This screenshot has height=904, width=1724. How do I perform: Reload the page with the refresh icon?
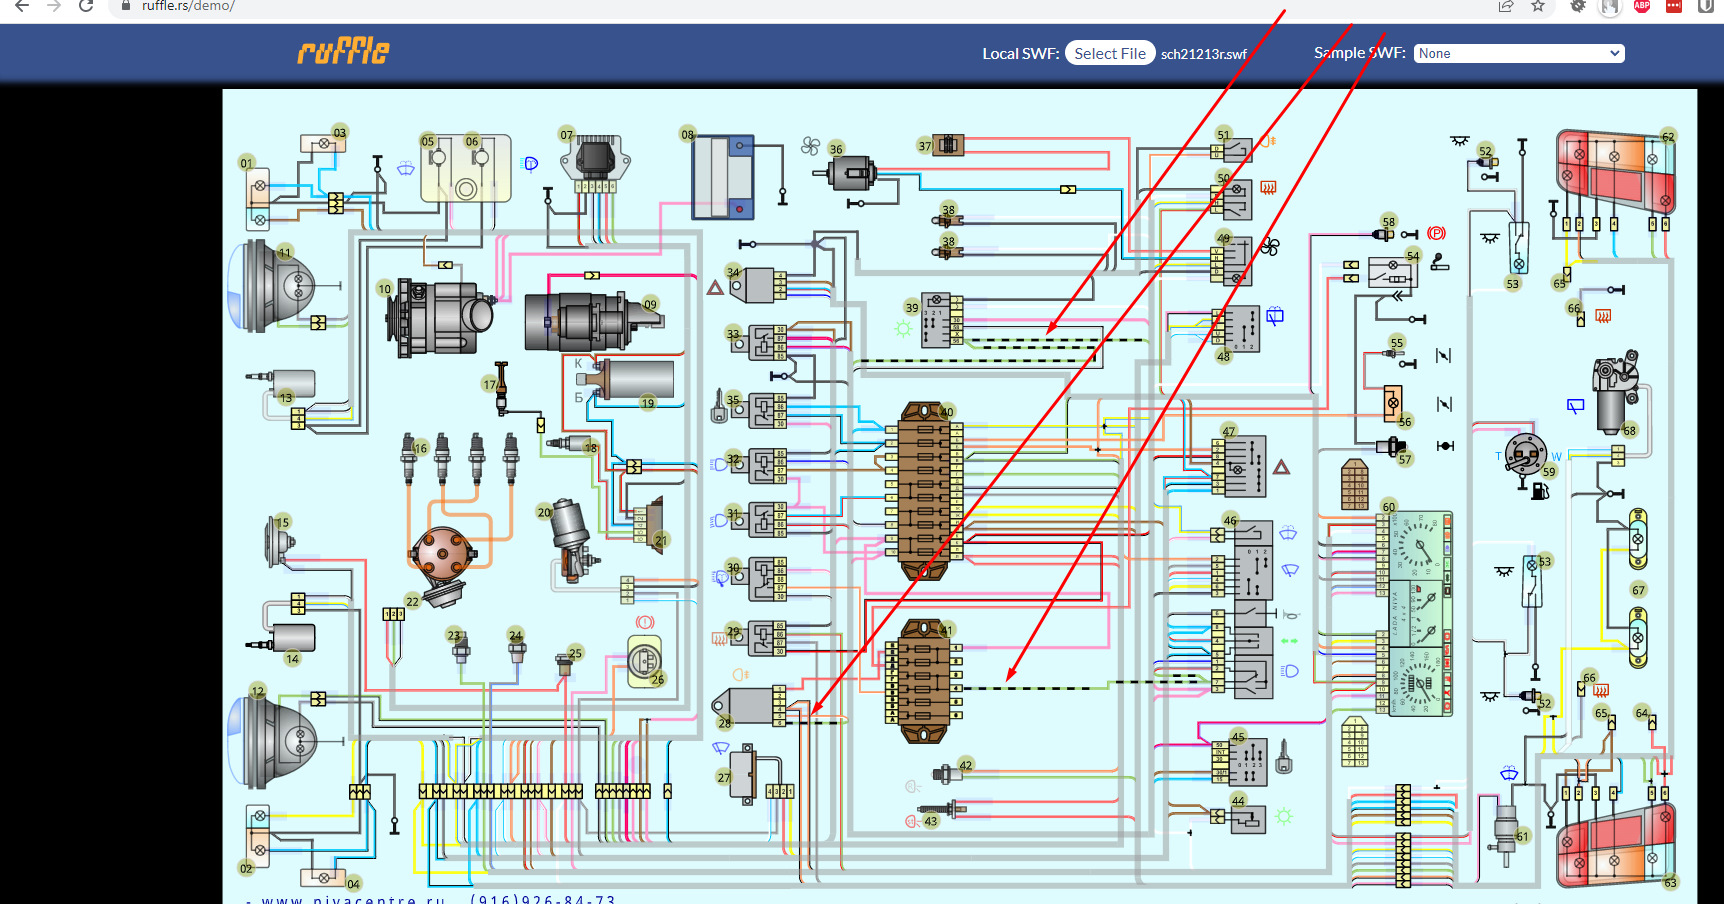pos(86,6)
